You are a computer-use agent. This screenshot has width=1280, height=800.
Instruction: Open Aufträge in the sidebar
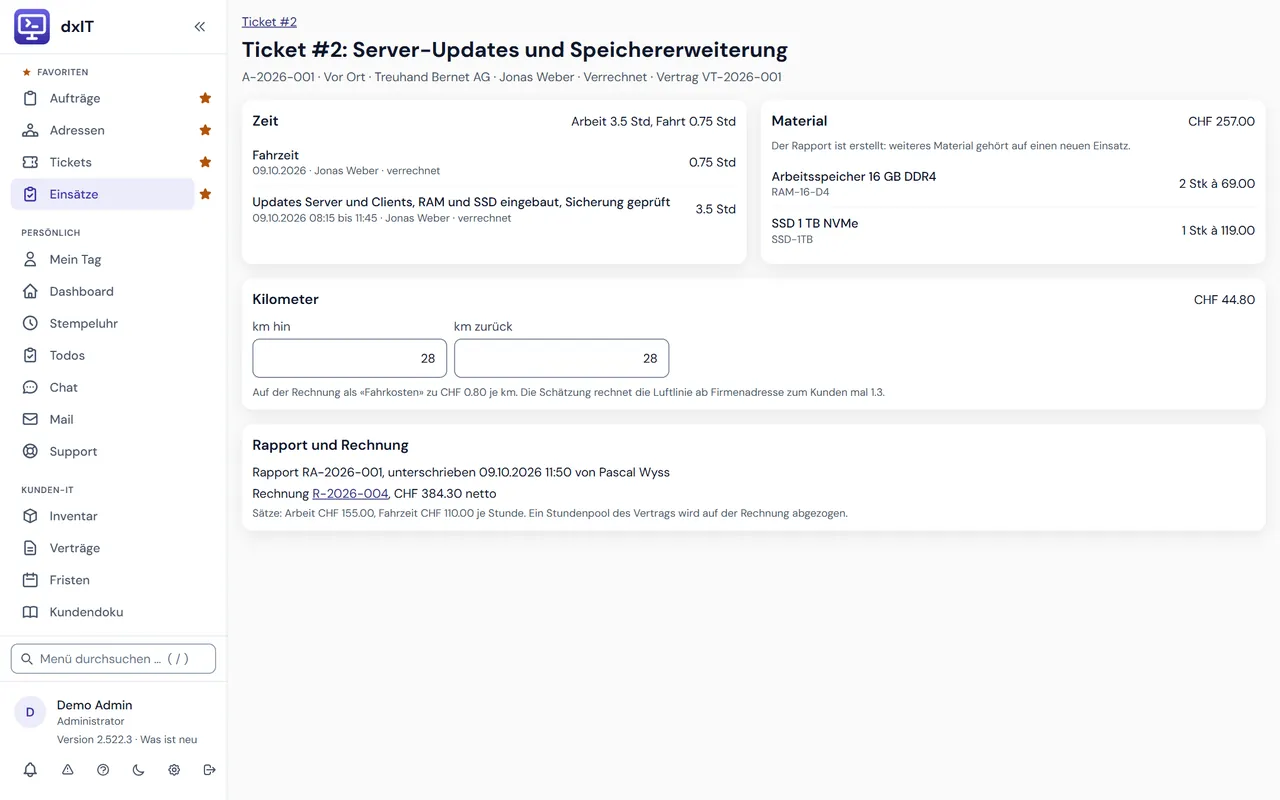[102, 98]
